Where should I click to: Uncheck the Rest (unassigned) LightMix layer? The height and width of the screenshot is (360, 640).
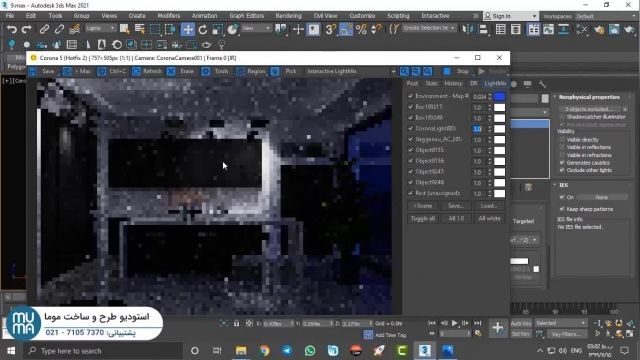pyautogui.click(x=411, y=193)
